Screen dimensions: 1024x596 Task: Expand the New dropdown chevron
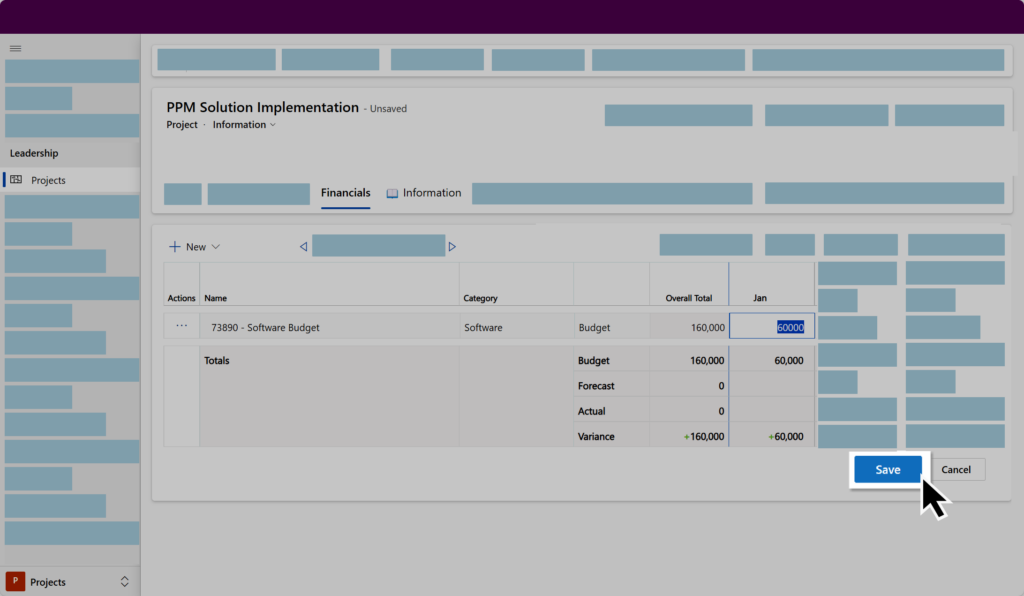pos(216,247)
